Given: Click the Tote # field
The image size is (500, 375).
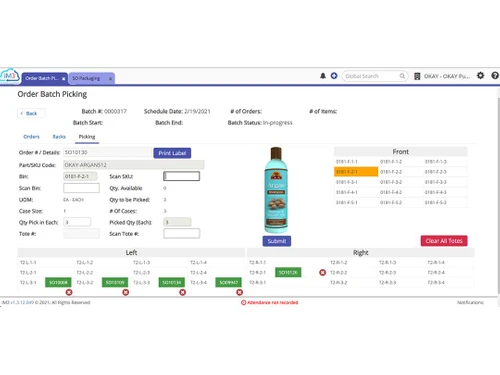Looking at the screenshot, I should (81, 233).
